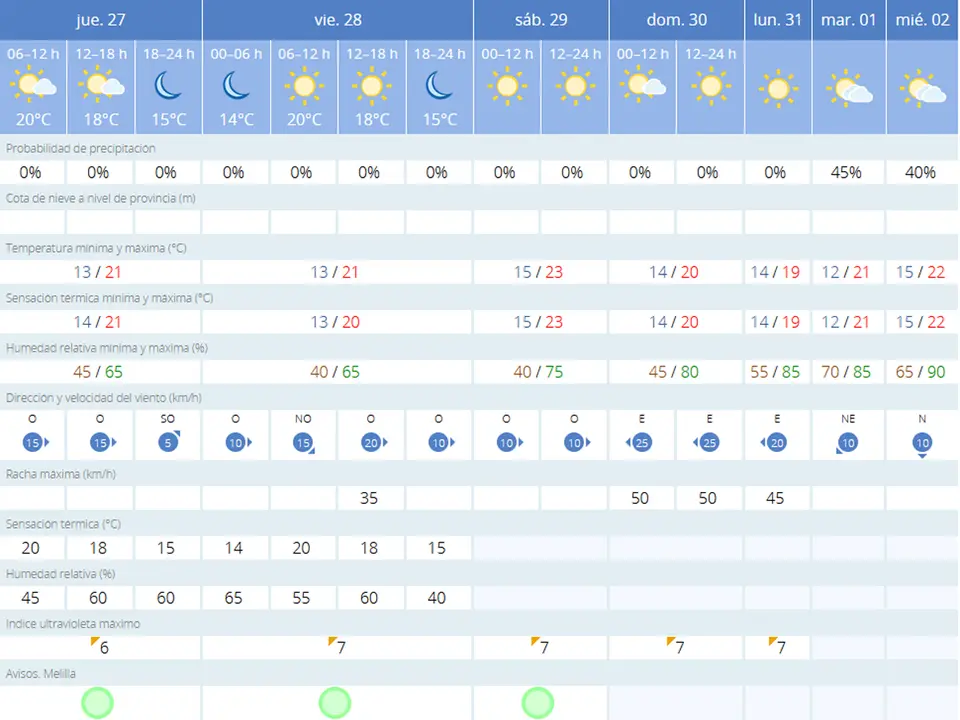
Task: Click the 13 / 20 sensacion termica for vie. 28
Action: 335,322
